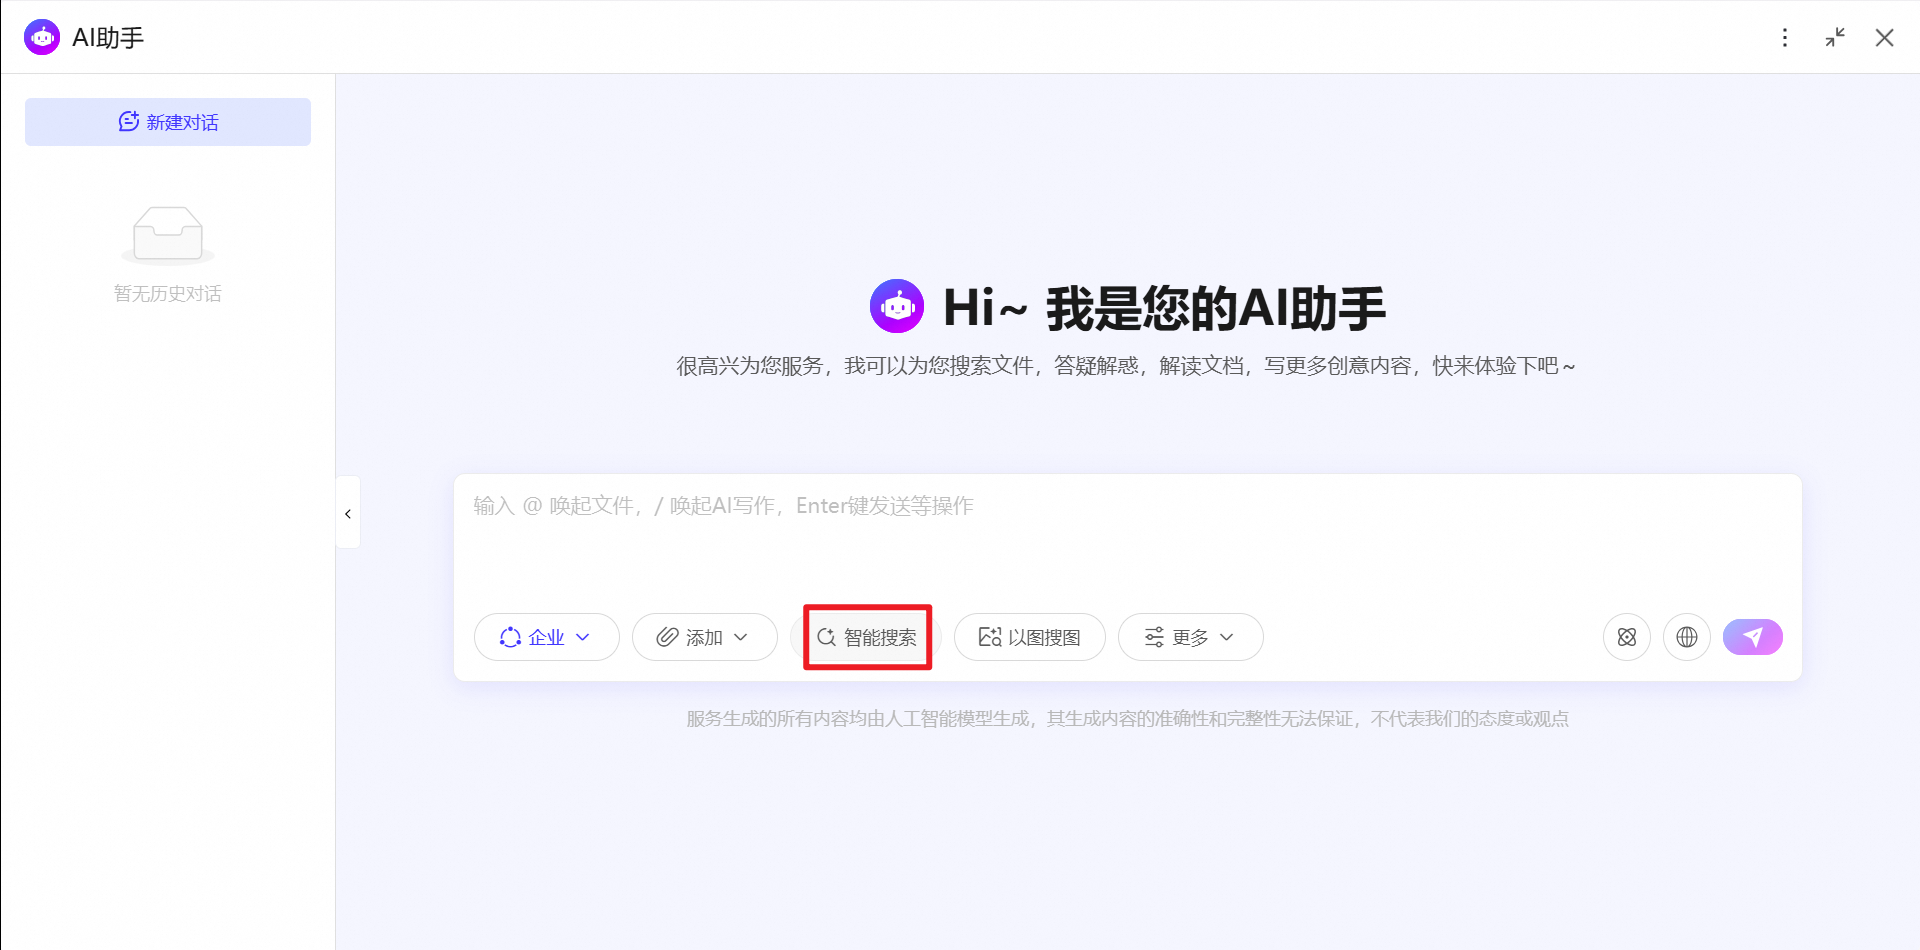1920x950 pixels.
Task: Click the heading Hi~ 我是您的AI助手
Action: [x=1164, y=307]
